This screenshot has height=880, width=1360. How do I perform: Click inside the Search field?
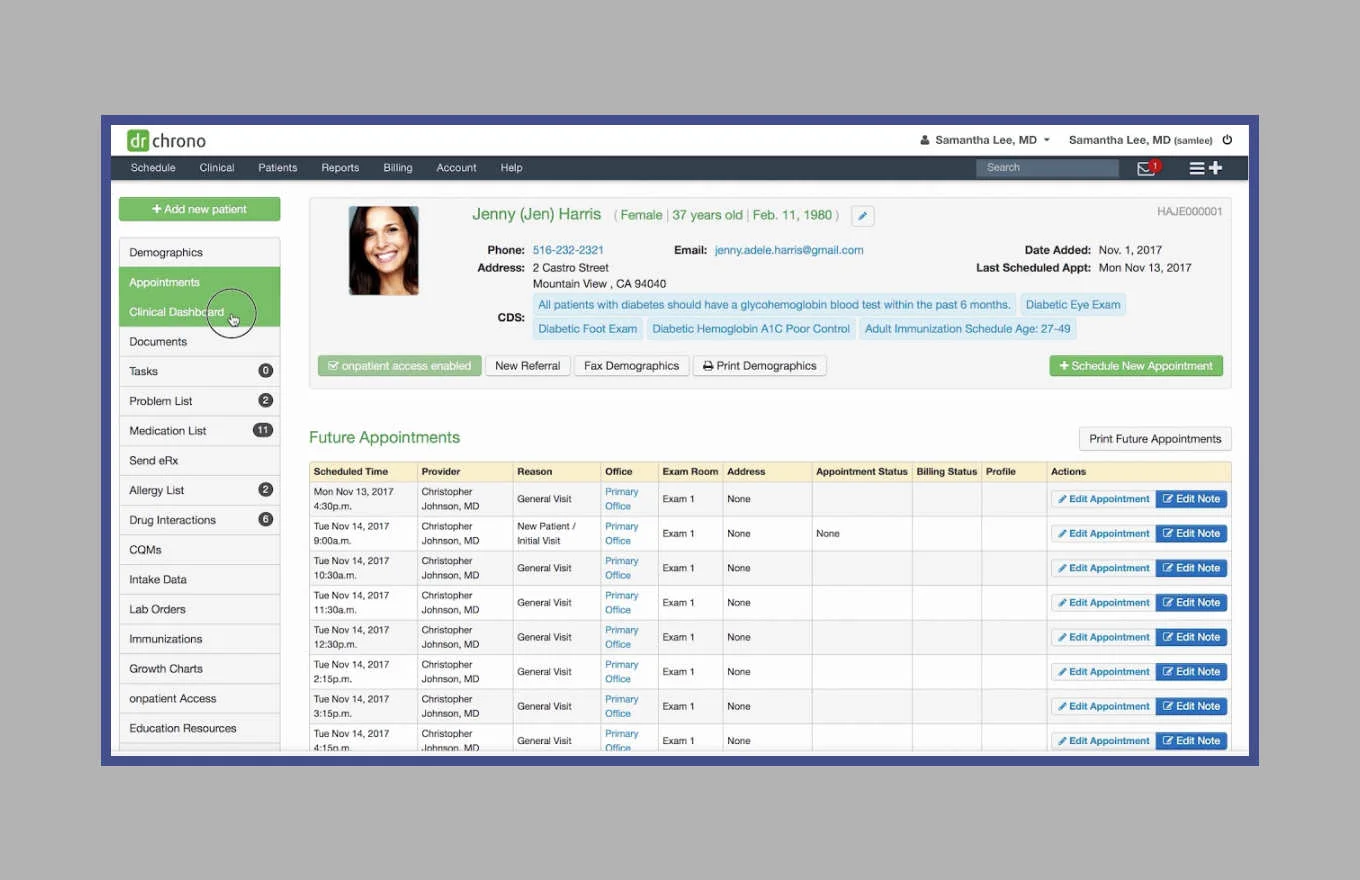click(1046, 168)
